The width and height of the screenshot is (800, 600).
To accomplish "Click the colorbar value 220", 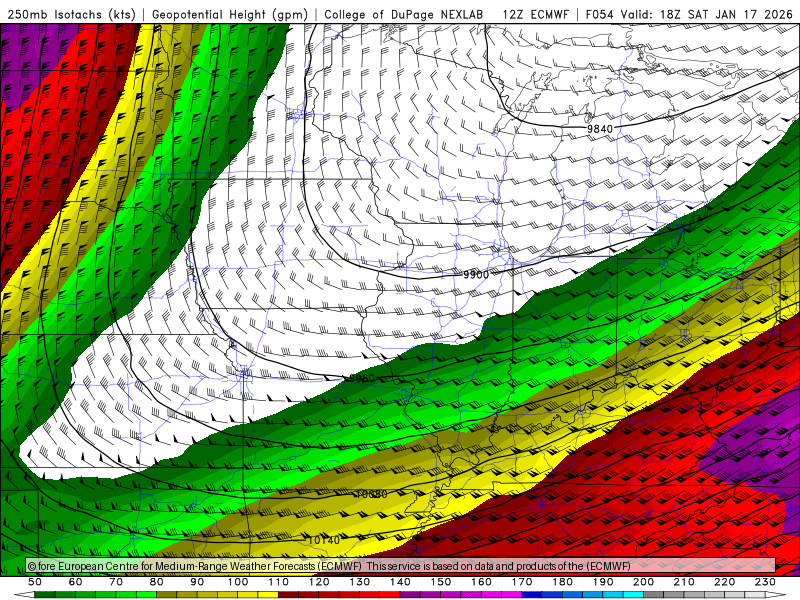I will (x=724, y=582).
